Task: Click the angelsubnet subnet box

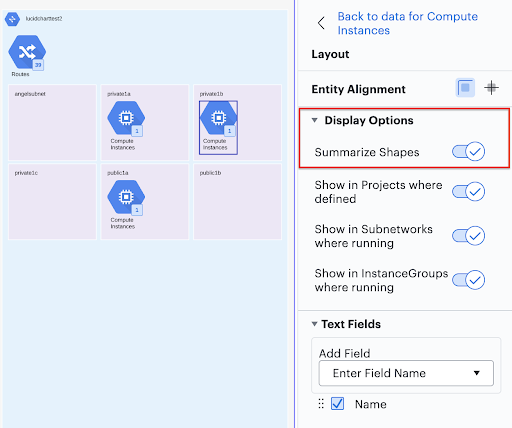Action: tap(52, 122)
